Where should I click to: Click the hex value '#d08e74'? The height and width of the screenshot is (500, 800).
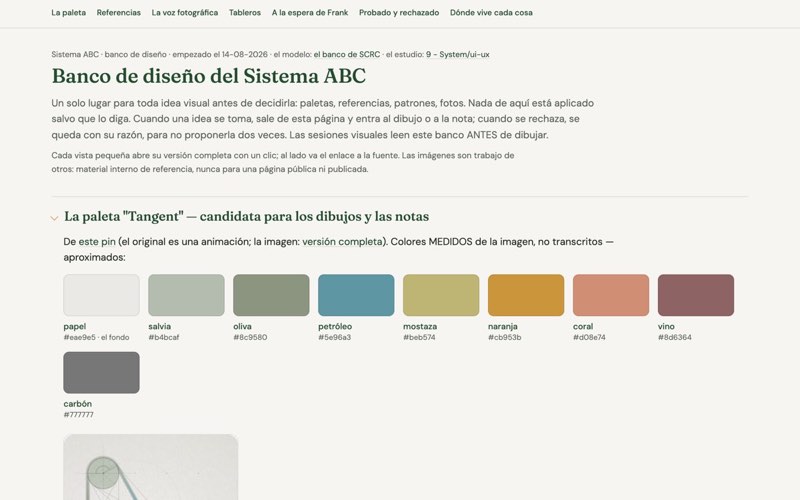pyautogui.click(x=589, y=337)
